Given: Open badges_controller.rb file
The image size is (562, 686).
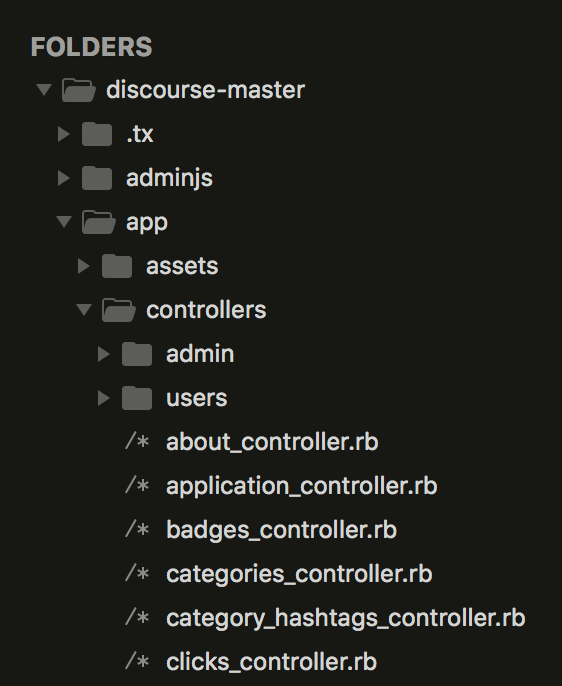Looking at the screenshot, I should pyautogui.click(x=281, y=530).
